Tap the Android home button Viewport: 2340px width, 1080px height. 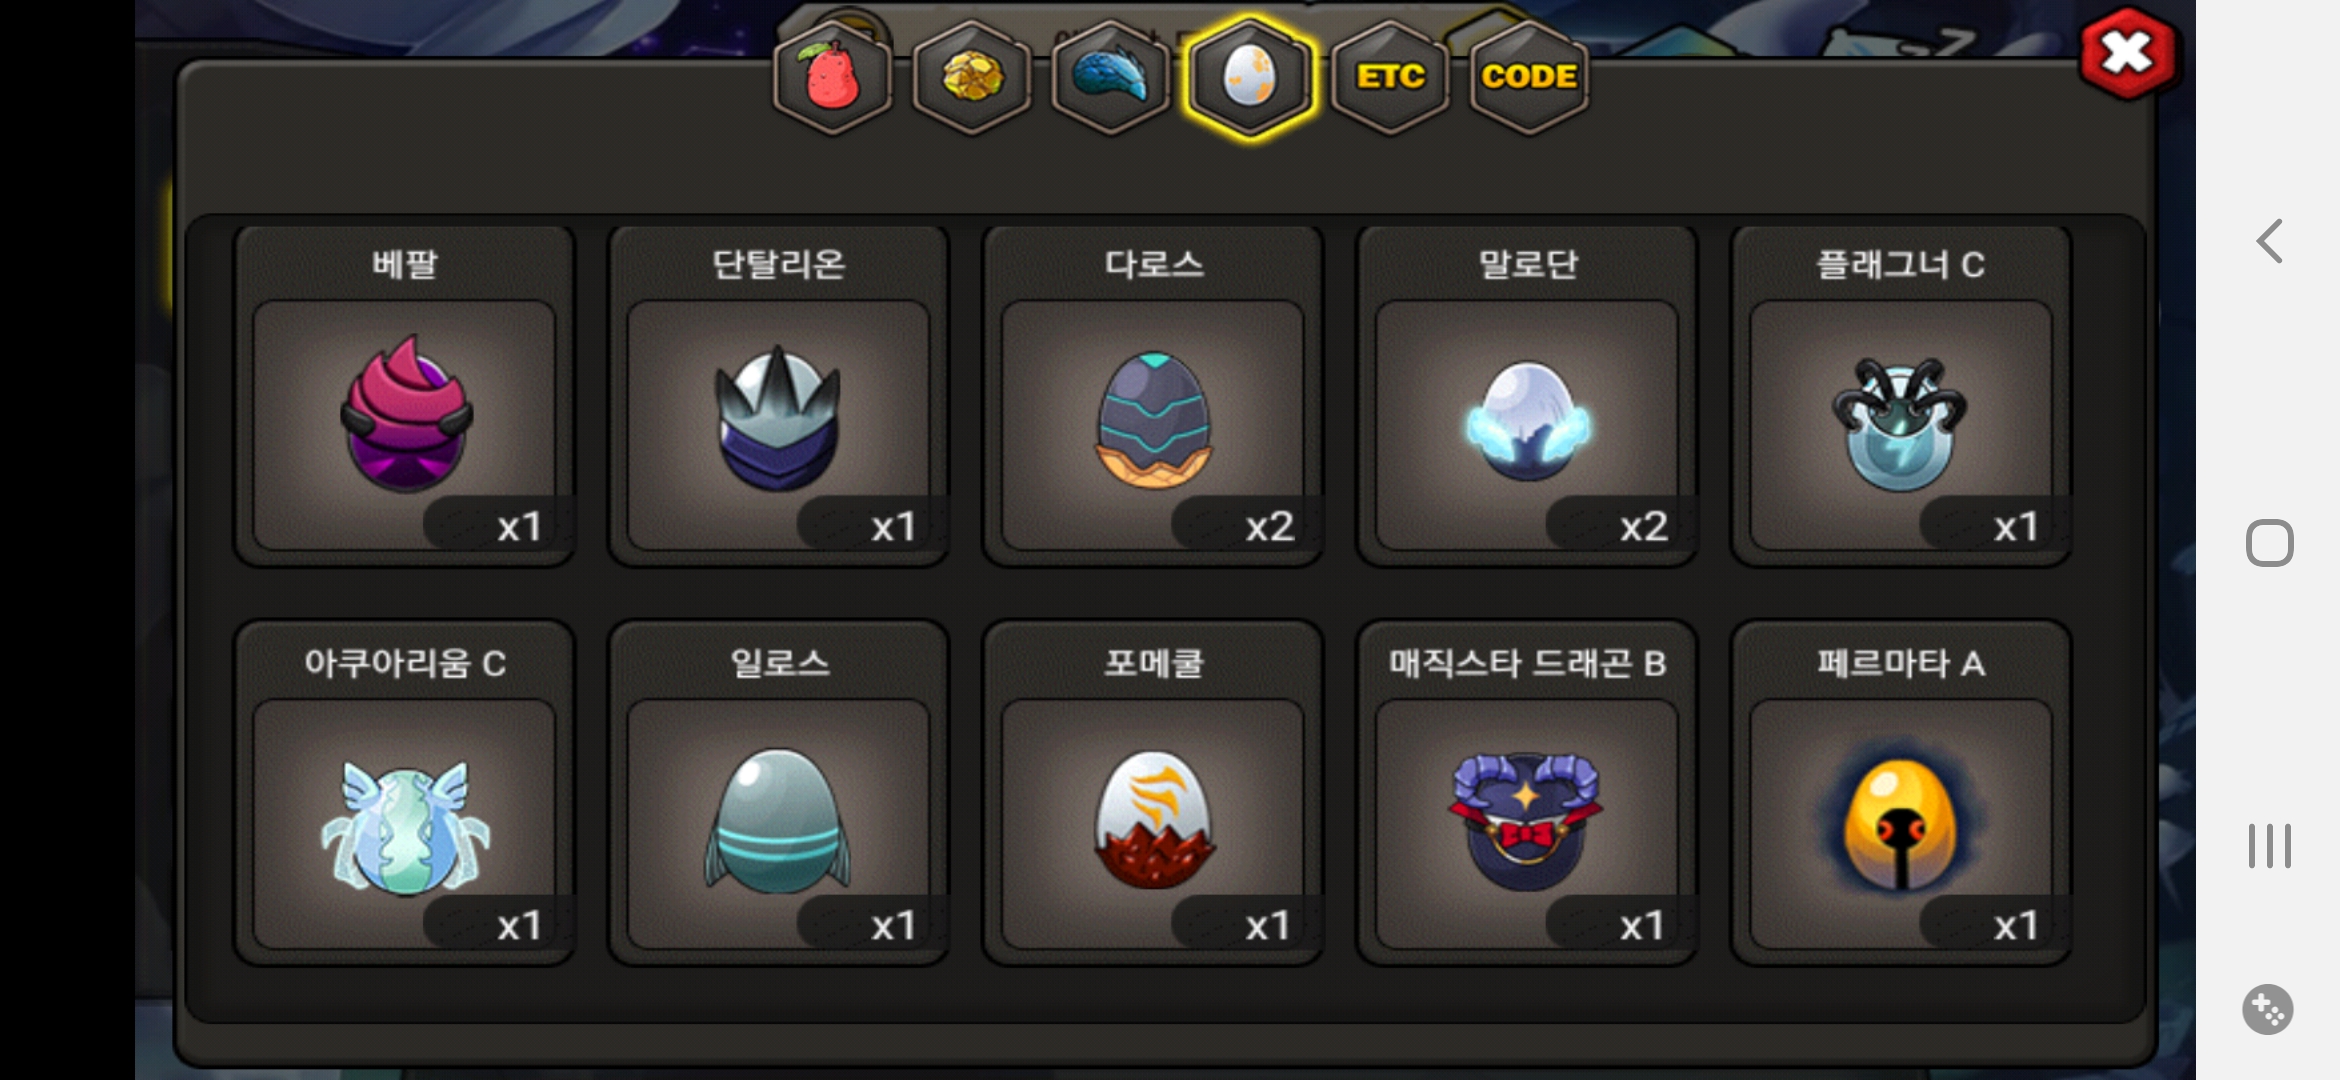pyautogui.click(x=2269, y=543)
